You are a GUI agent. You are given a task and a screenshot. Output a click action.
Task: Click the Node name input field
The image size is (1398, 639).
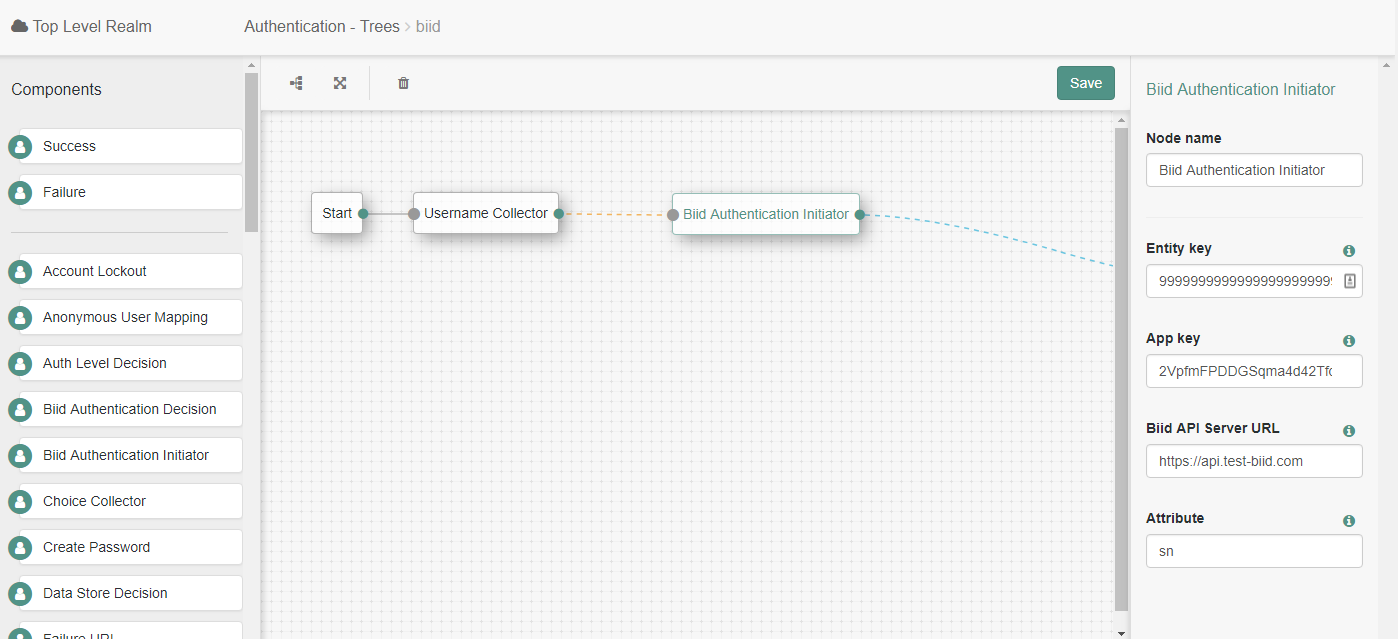1254,170
